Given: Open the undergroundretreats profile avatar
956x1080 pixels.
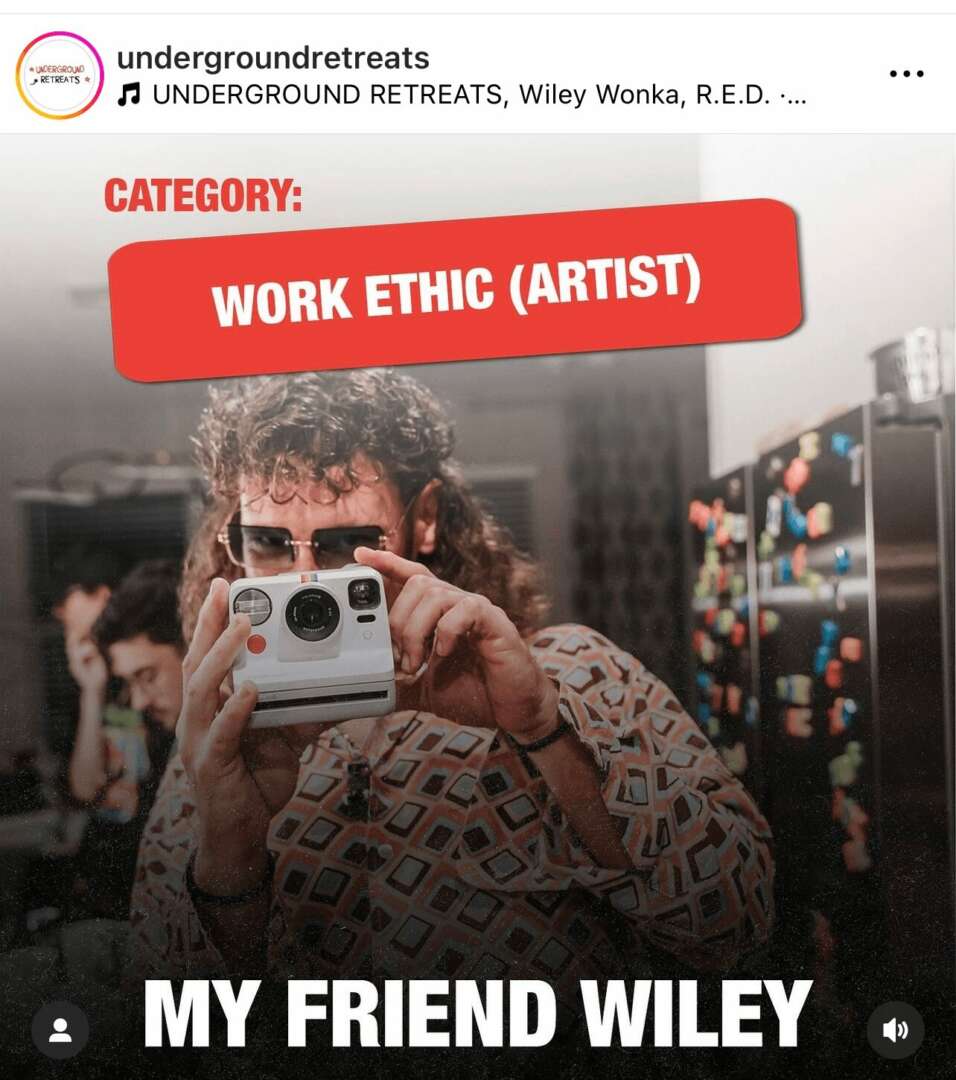Looking at the screenshot, I should (59, 74).
